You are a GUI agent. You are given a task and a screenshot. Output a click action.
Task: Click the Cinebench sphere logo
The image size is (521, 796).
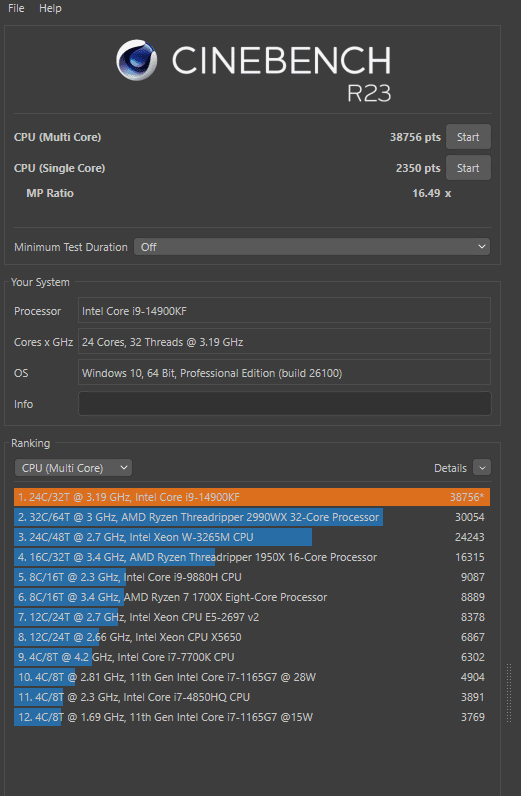click(136, 60)
